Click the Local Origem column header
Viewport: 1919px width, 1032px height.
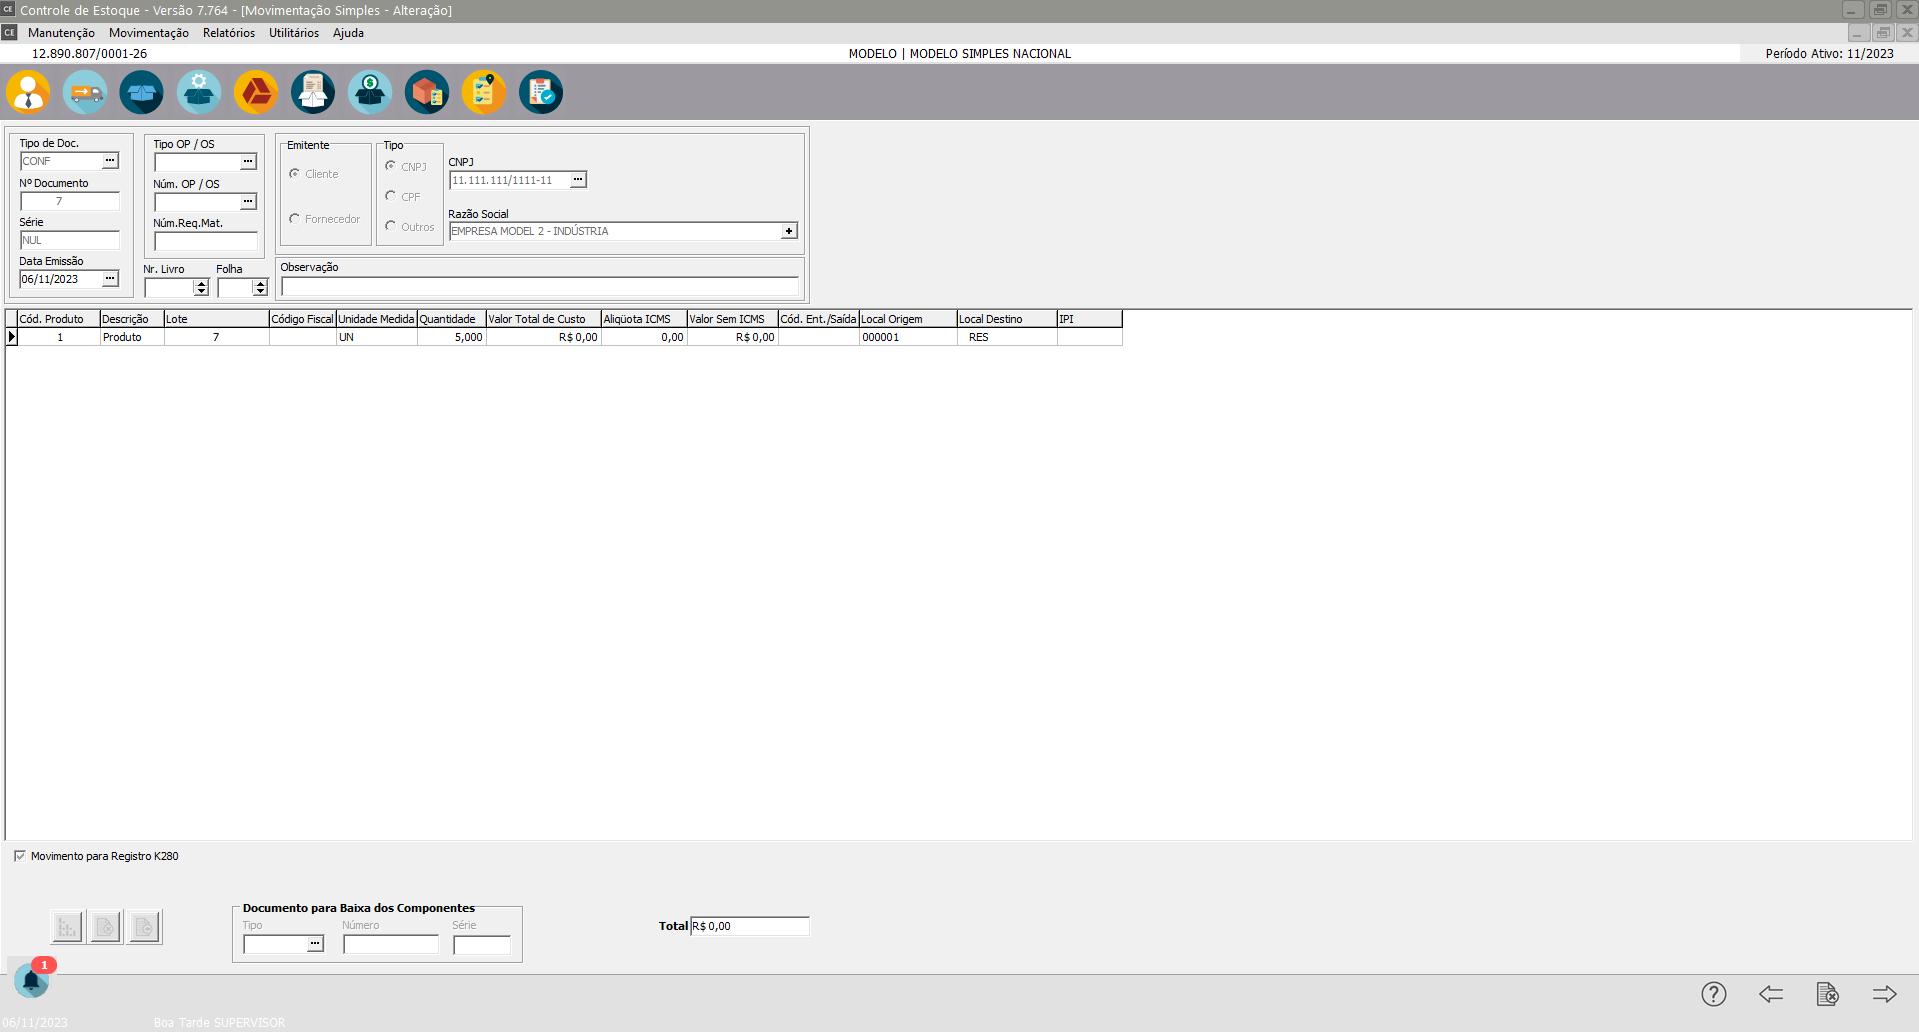pyautogui.click(x=907, y=319)
